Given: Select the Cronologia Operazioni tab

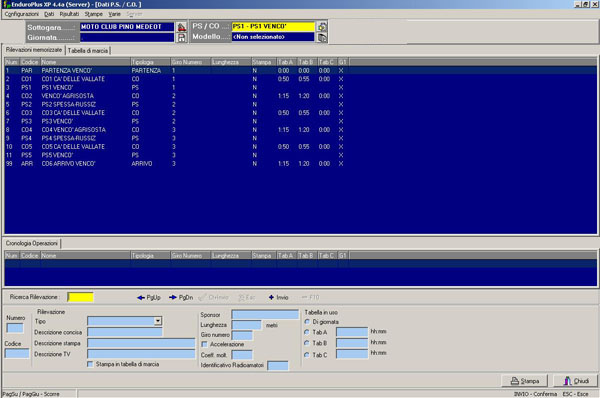Looking at the screenshot, I should [32, 243].
